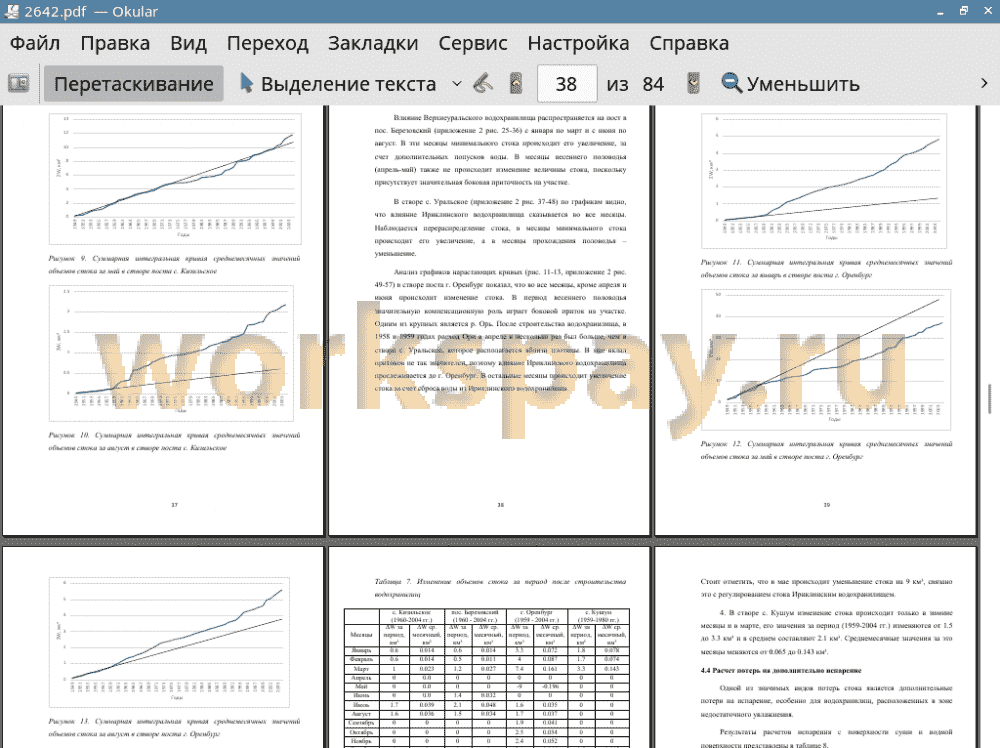Select the Выделение текста tool

(338, 84)
